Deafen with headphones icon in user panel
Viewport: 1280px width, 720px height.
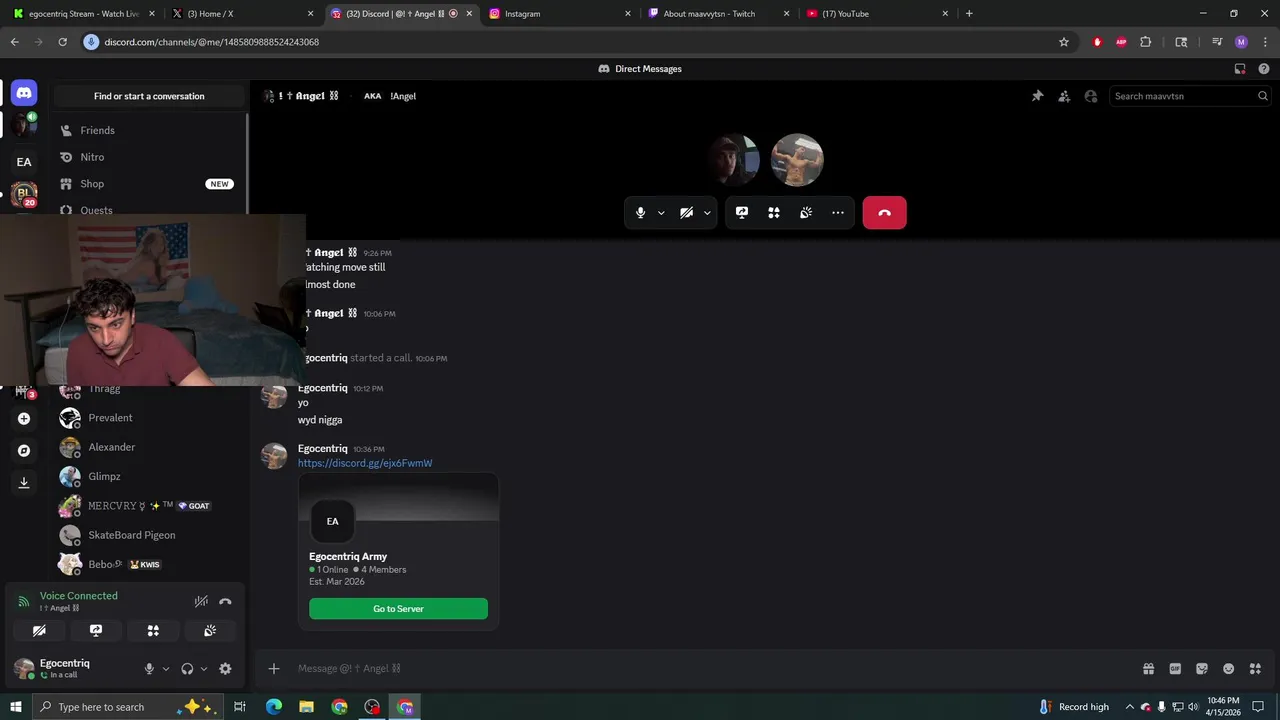[x=187, y=669]
